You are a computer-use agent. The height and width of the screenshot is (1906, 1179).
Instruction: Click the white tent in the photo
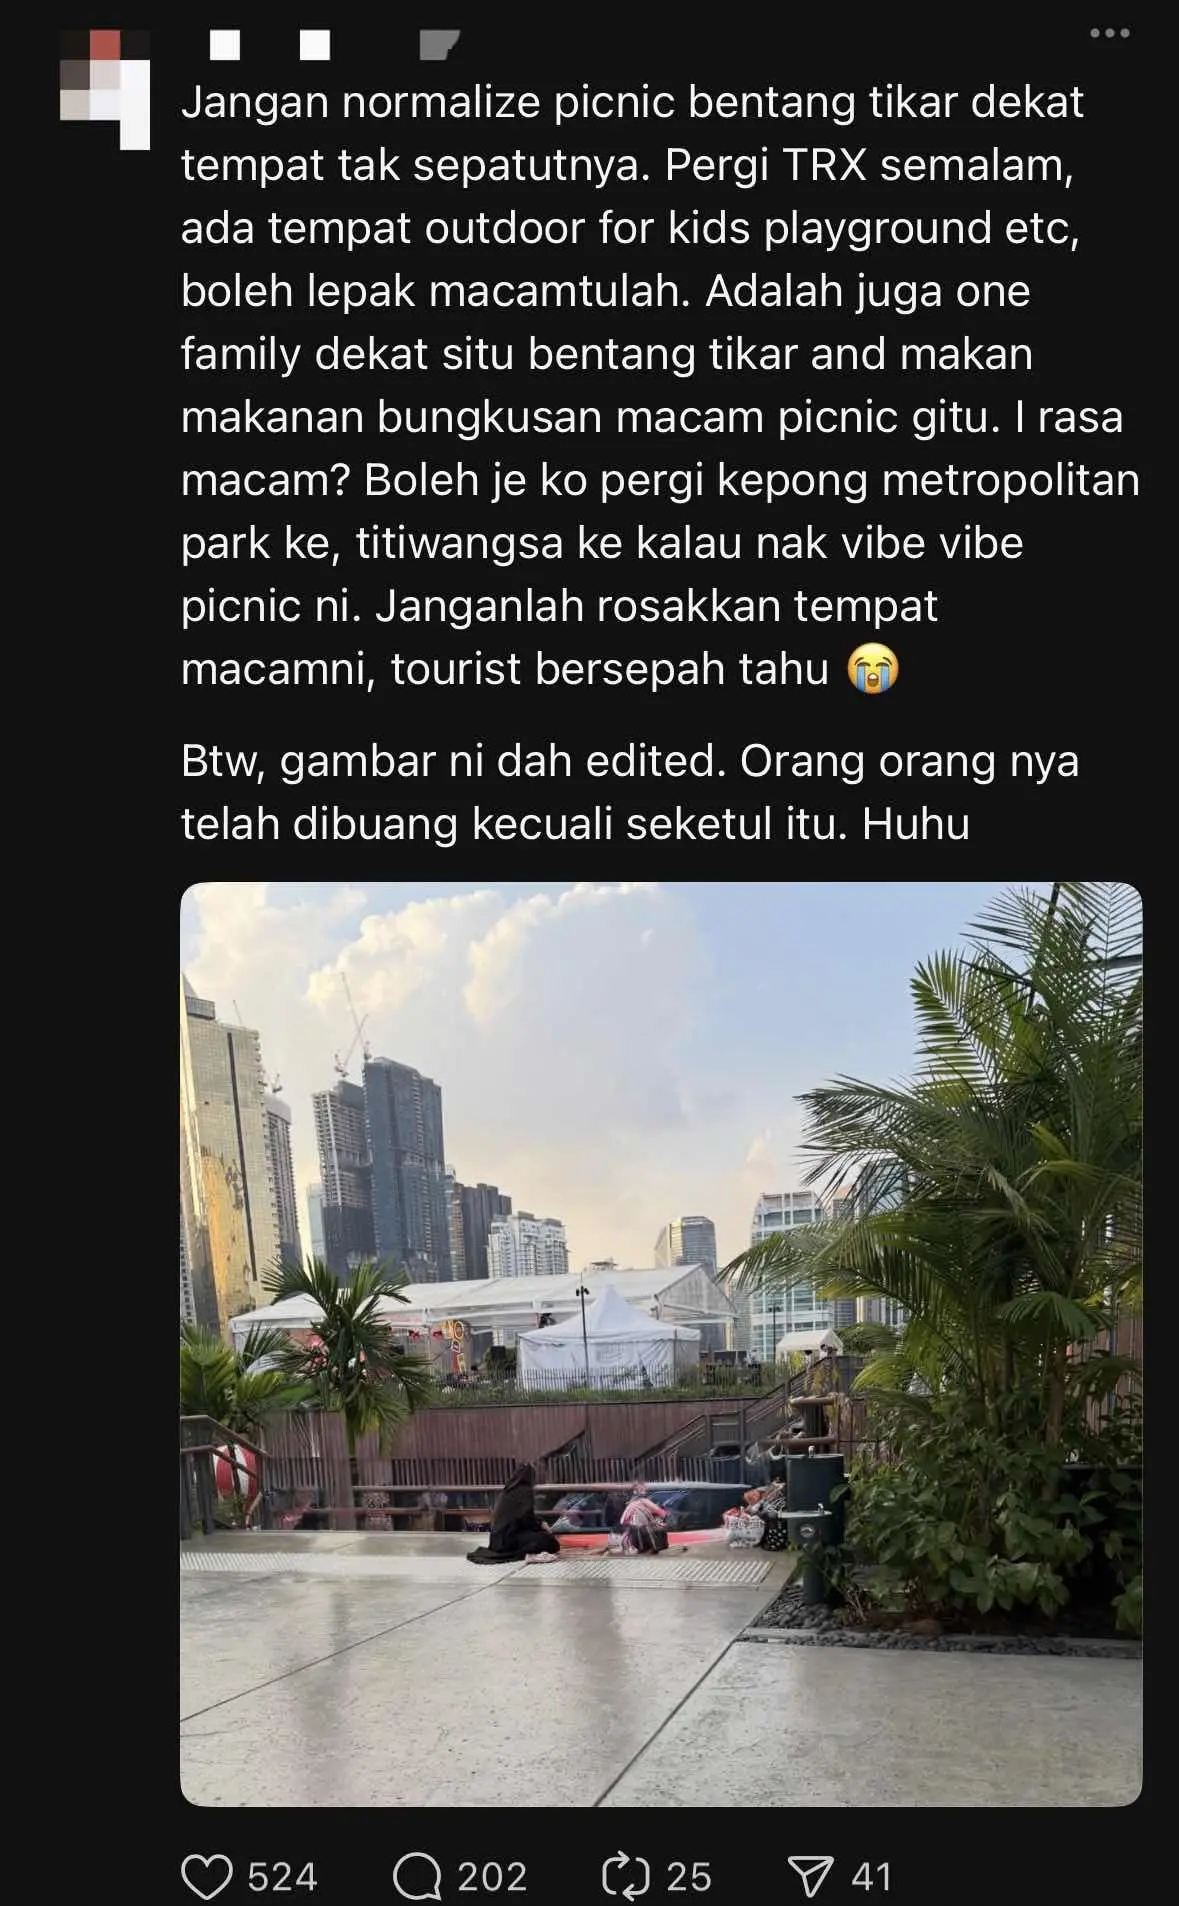(x=607, y=1337)
